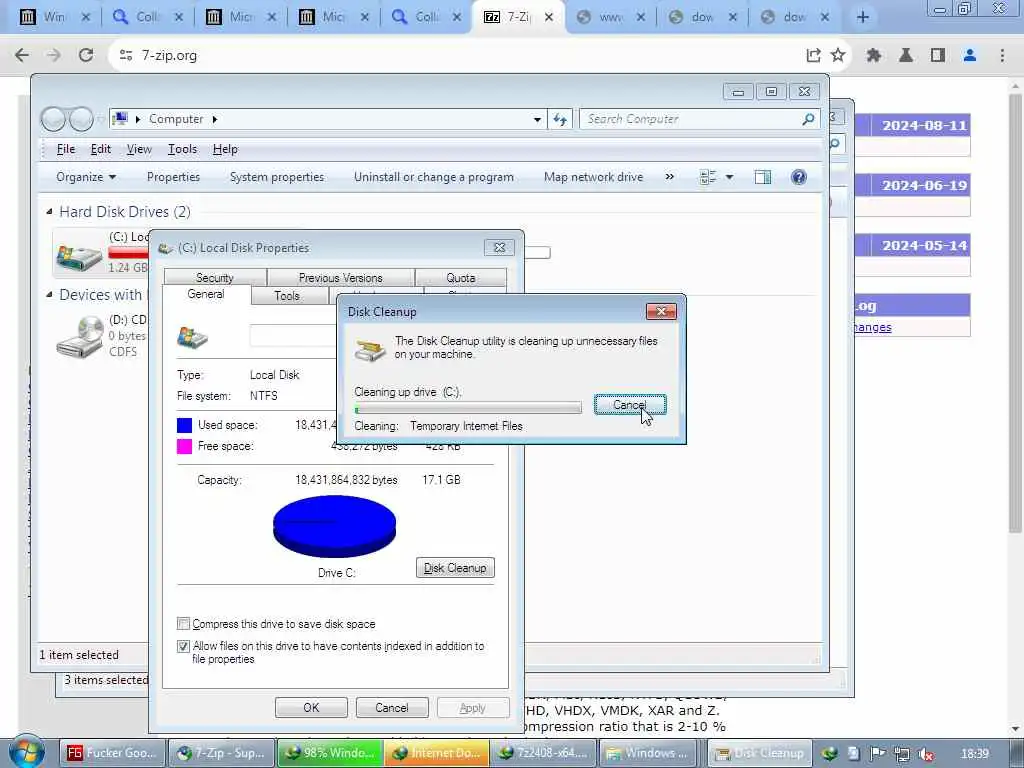Click the Explorer back navigation button

pos(54,119)
